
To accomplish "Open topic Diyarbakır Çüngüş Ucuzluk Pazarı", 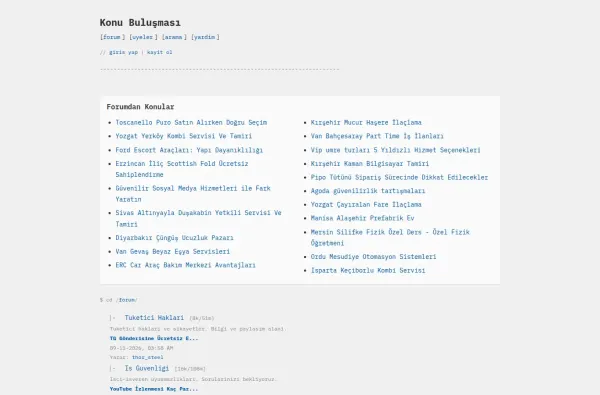I will (x=174, y=238).
